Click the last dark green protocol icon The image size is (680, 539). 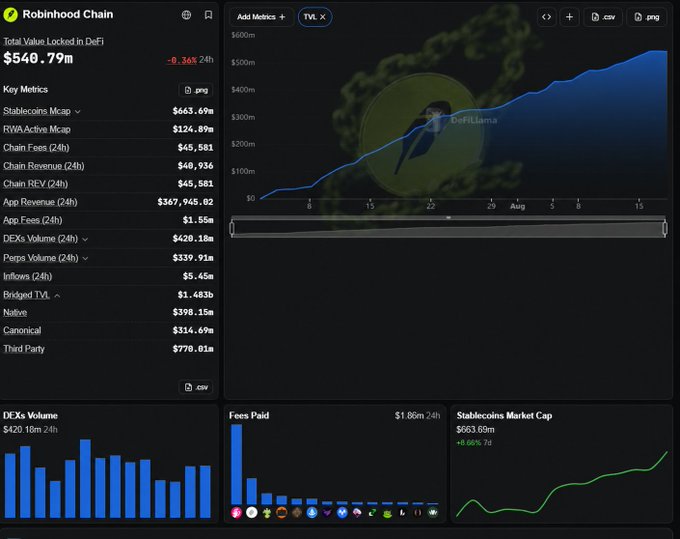(432, 513)
